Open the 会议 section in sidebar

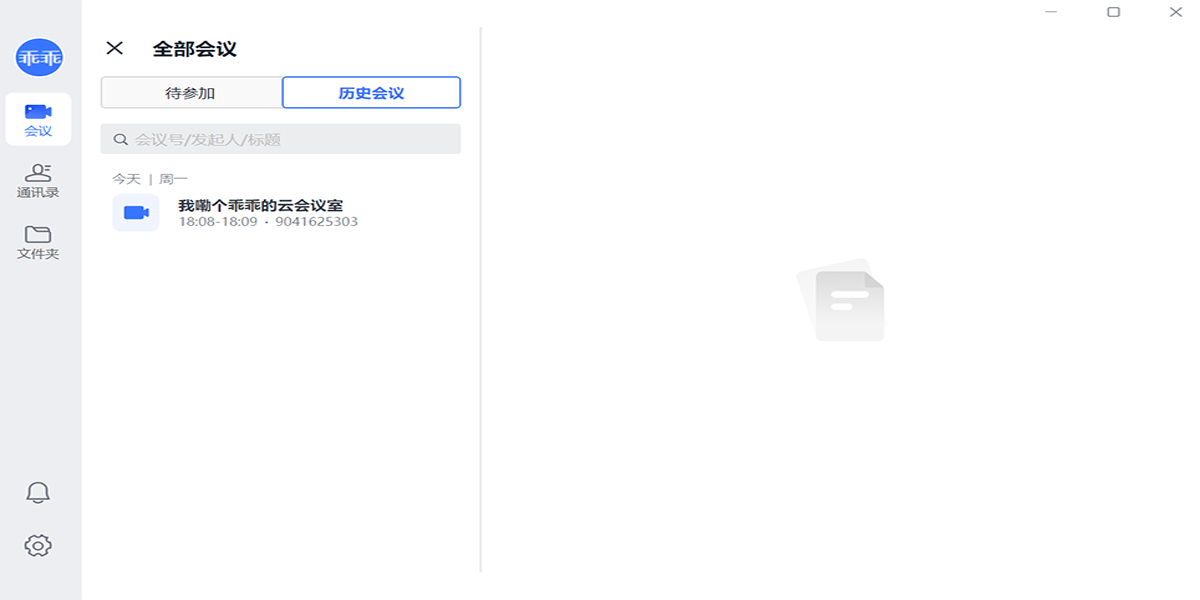(x=38, y=119)
